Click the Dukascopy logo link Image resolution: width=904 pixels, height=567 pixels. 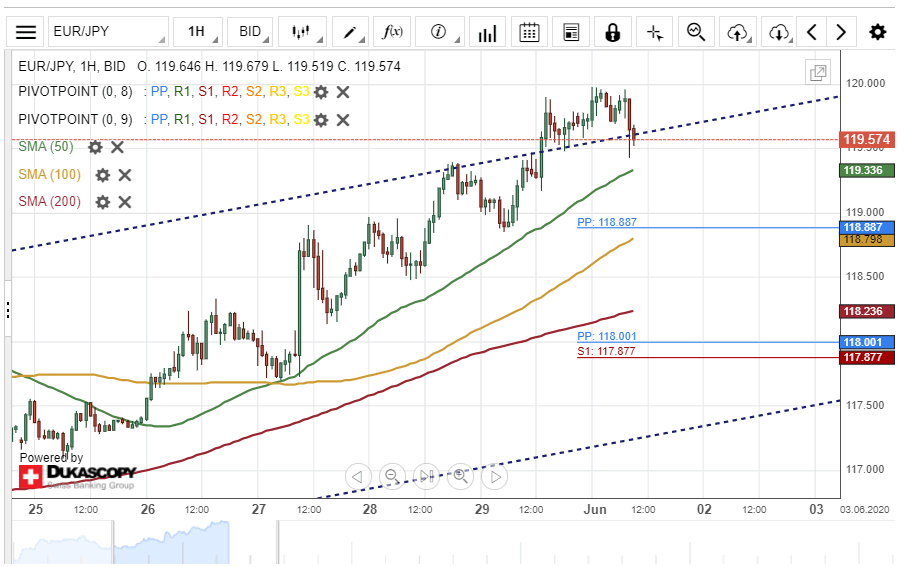(78, 476)
